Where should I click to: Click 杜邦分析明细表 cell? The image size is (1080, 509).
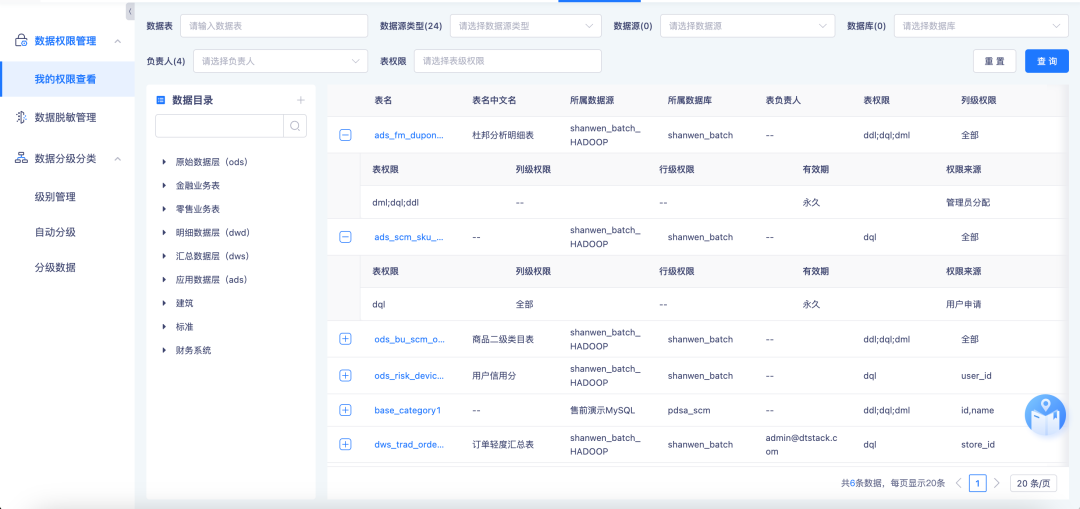(x=503, y=135)
